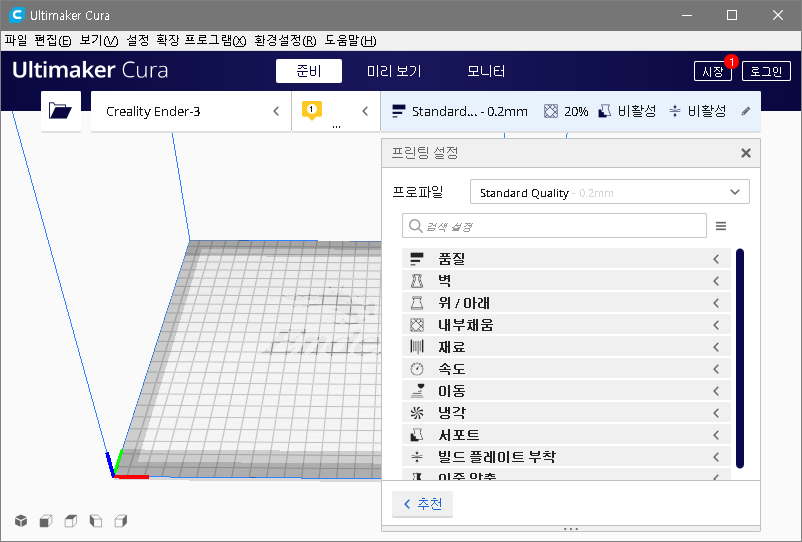Expand the 냉각 settings category
802x542 pixels.
[x=566, y=413]
